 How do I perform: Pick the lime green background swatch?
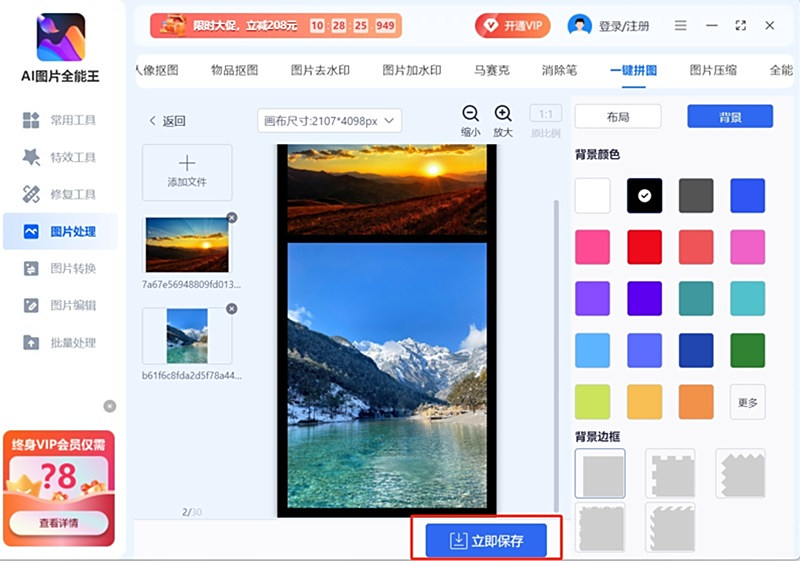pyautogui.click(x=592, y=402)
